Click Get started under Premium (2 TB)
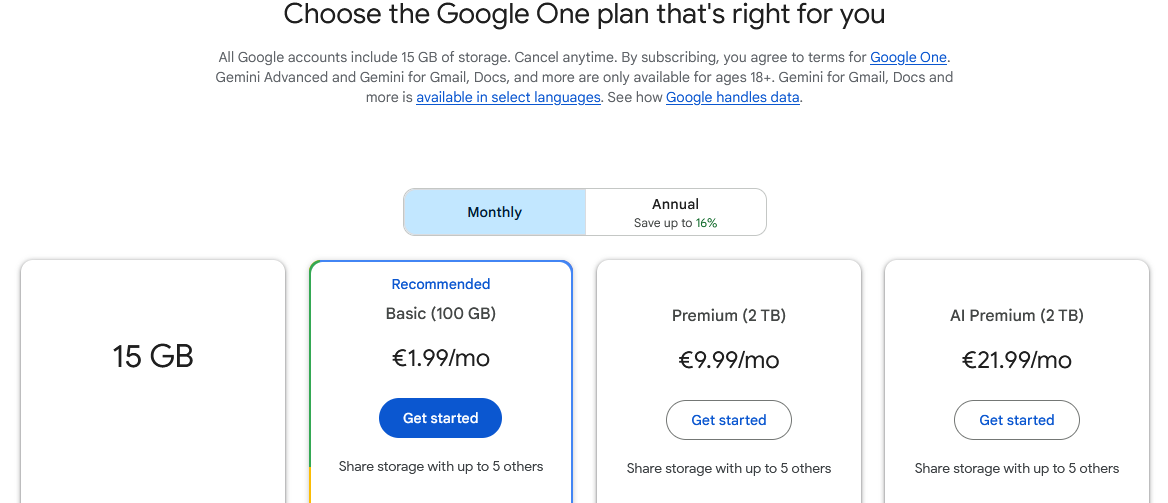 tap(728, 420)
